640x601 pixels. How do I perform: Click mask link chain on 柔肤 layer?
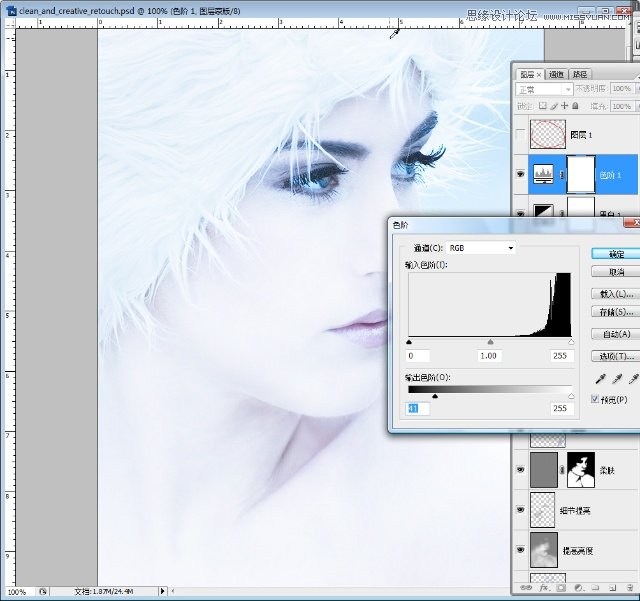(x=562, y=470)
